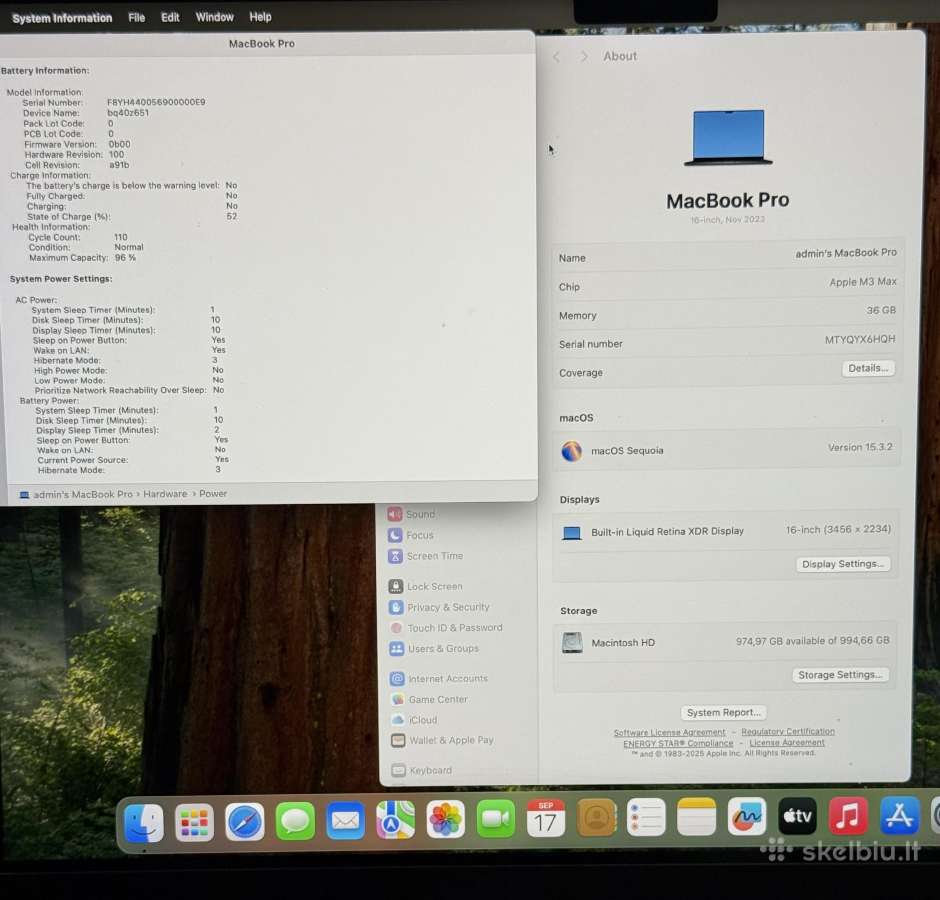
Task: Open Maps app in dock
Action: click(x=396, y=820)
